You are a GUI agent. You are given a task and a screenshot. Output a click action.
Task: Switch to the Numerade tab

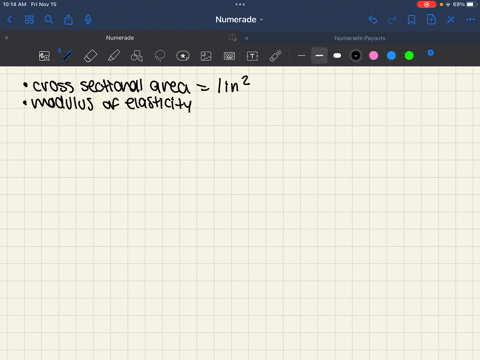click(x=120, y=38)
